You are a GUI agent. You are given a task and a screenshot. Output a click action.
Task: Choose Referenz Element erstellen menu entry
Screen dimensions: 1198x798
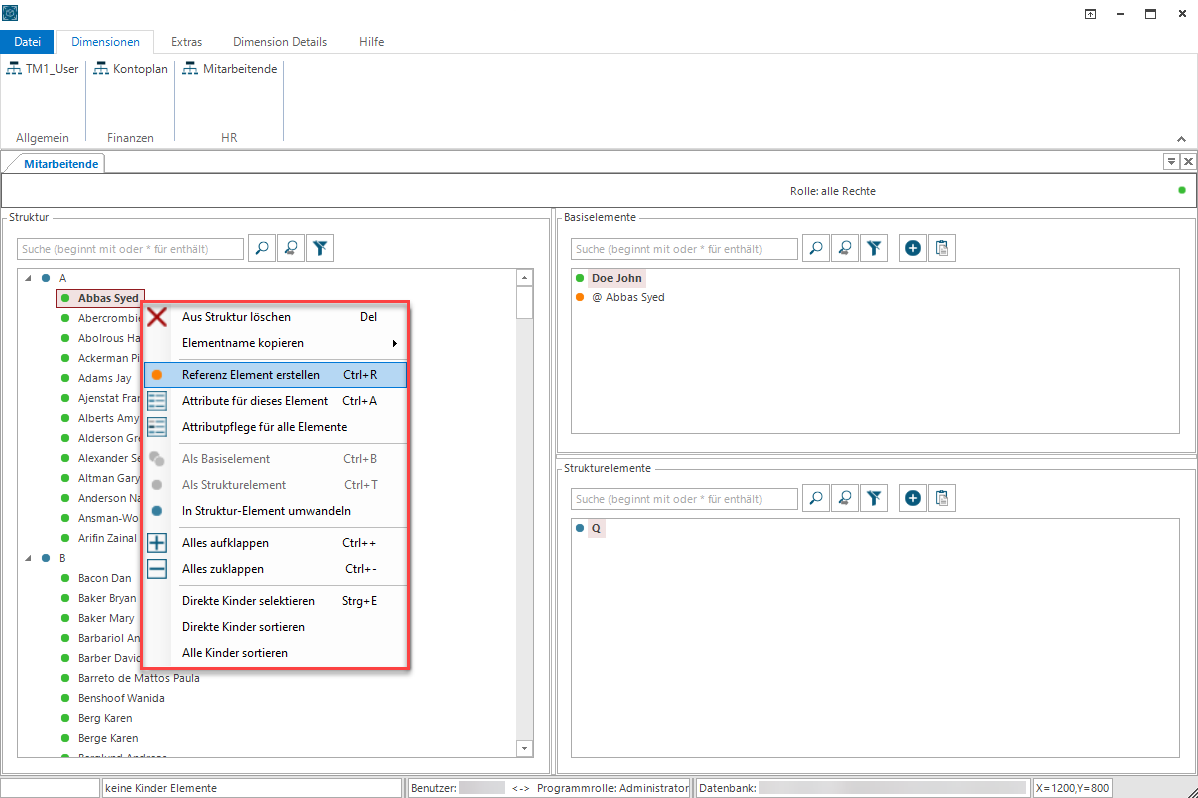pos(275,375)
